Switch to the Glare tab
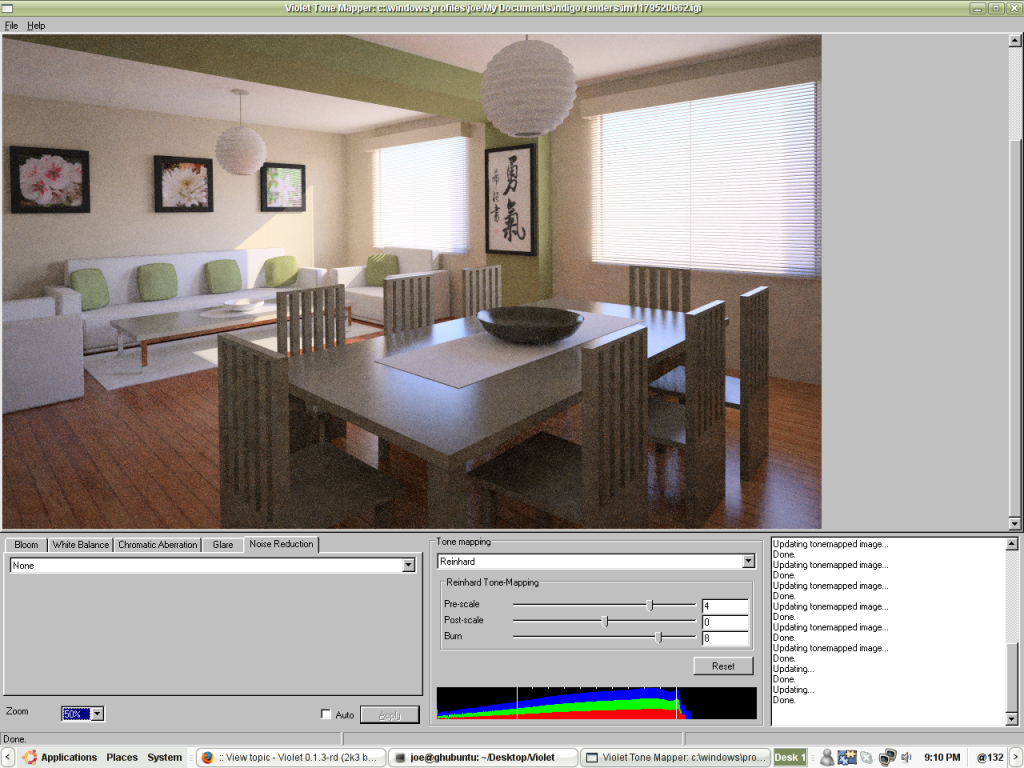Image resolution: width=1024 pixels, height=768 pixels. point(223,545)
